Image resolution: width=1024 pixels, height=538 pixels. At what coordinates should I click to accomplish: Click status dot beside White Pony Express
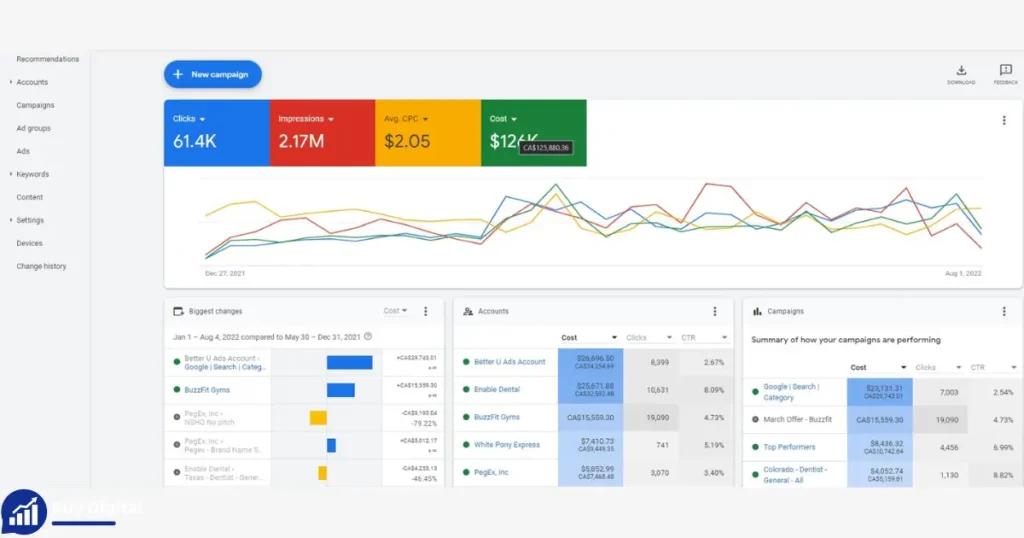click(466, 445)
